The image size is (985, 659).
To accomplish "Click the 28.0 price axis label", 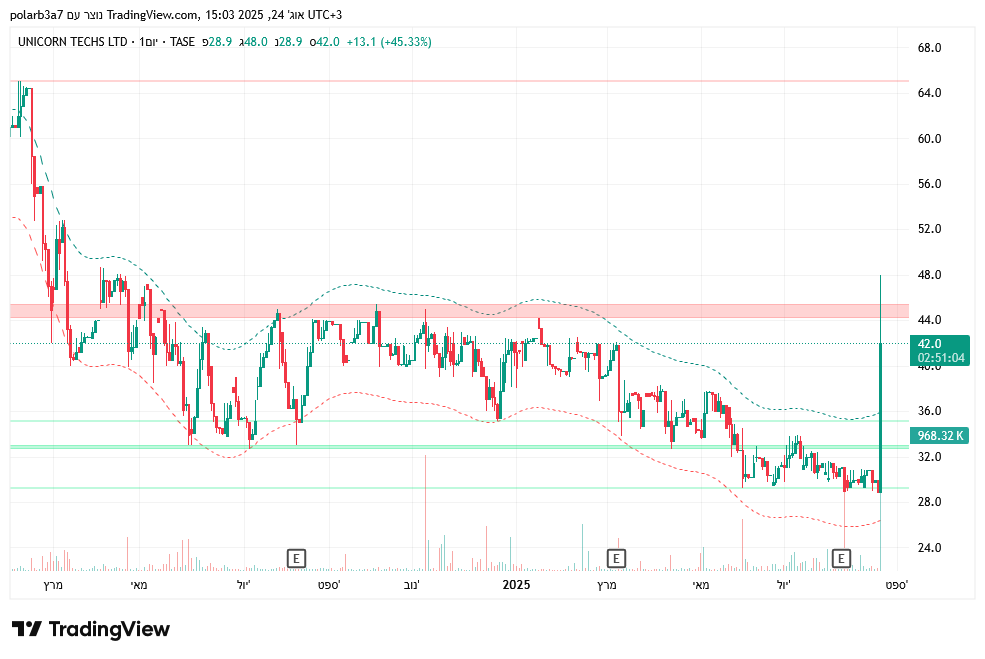I will tap(929, 501).
